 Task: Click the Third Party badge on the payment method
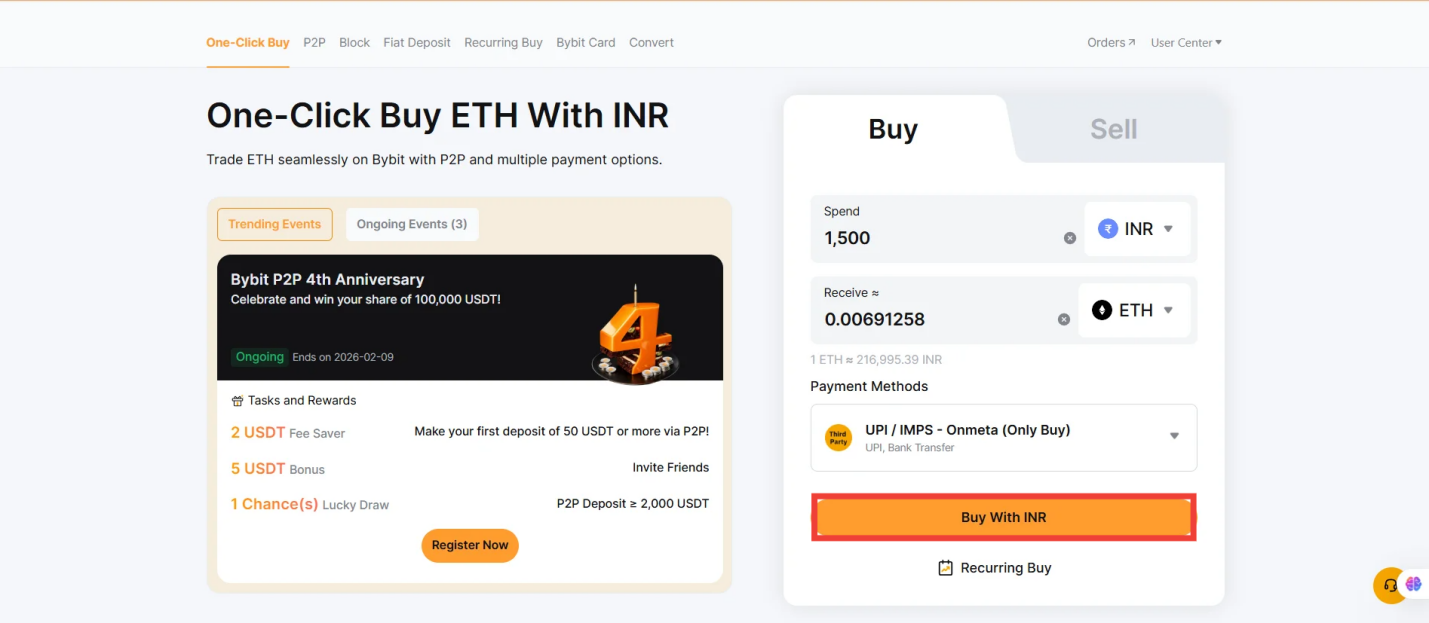(837, 437)
